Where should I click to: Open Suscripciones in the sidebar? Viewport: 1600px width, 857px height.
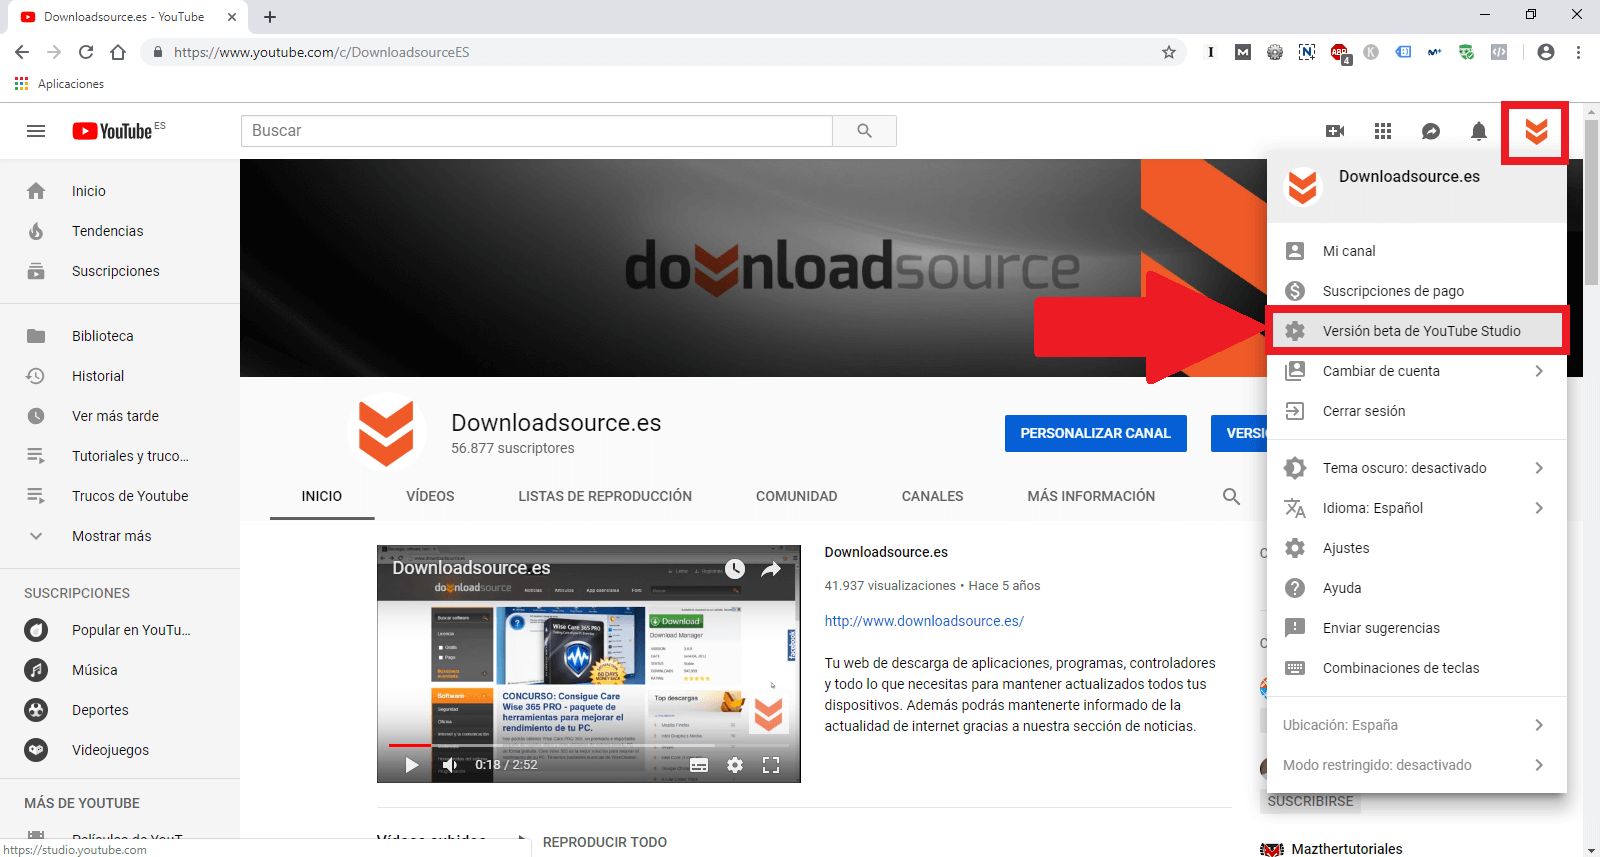pos(120,271)
